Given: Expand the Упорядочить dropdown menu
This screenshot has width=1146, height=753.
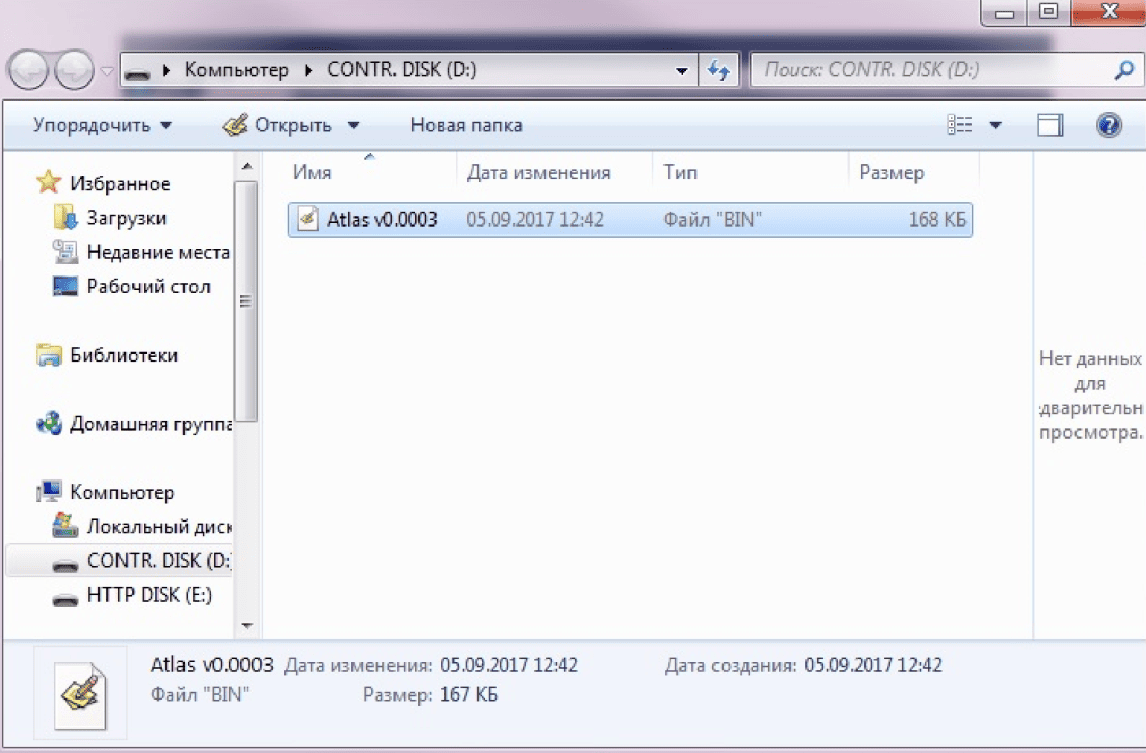Looking at the screenshot, I should 102,125.
